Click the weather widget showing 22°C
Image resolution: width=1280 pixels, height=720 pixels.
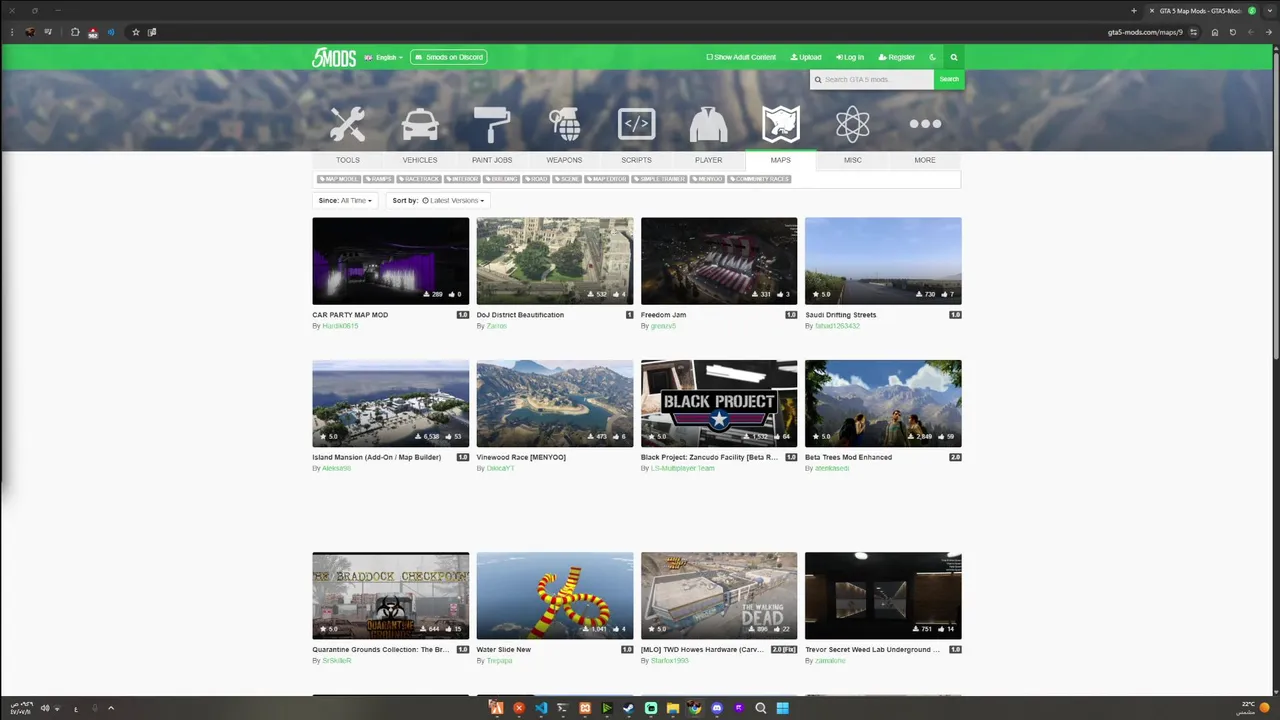pyautogui.click(x=1254, y=707)
